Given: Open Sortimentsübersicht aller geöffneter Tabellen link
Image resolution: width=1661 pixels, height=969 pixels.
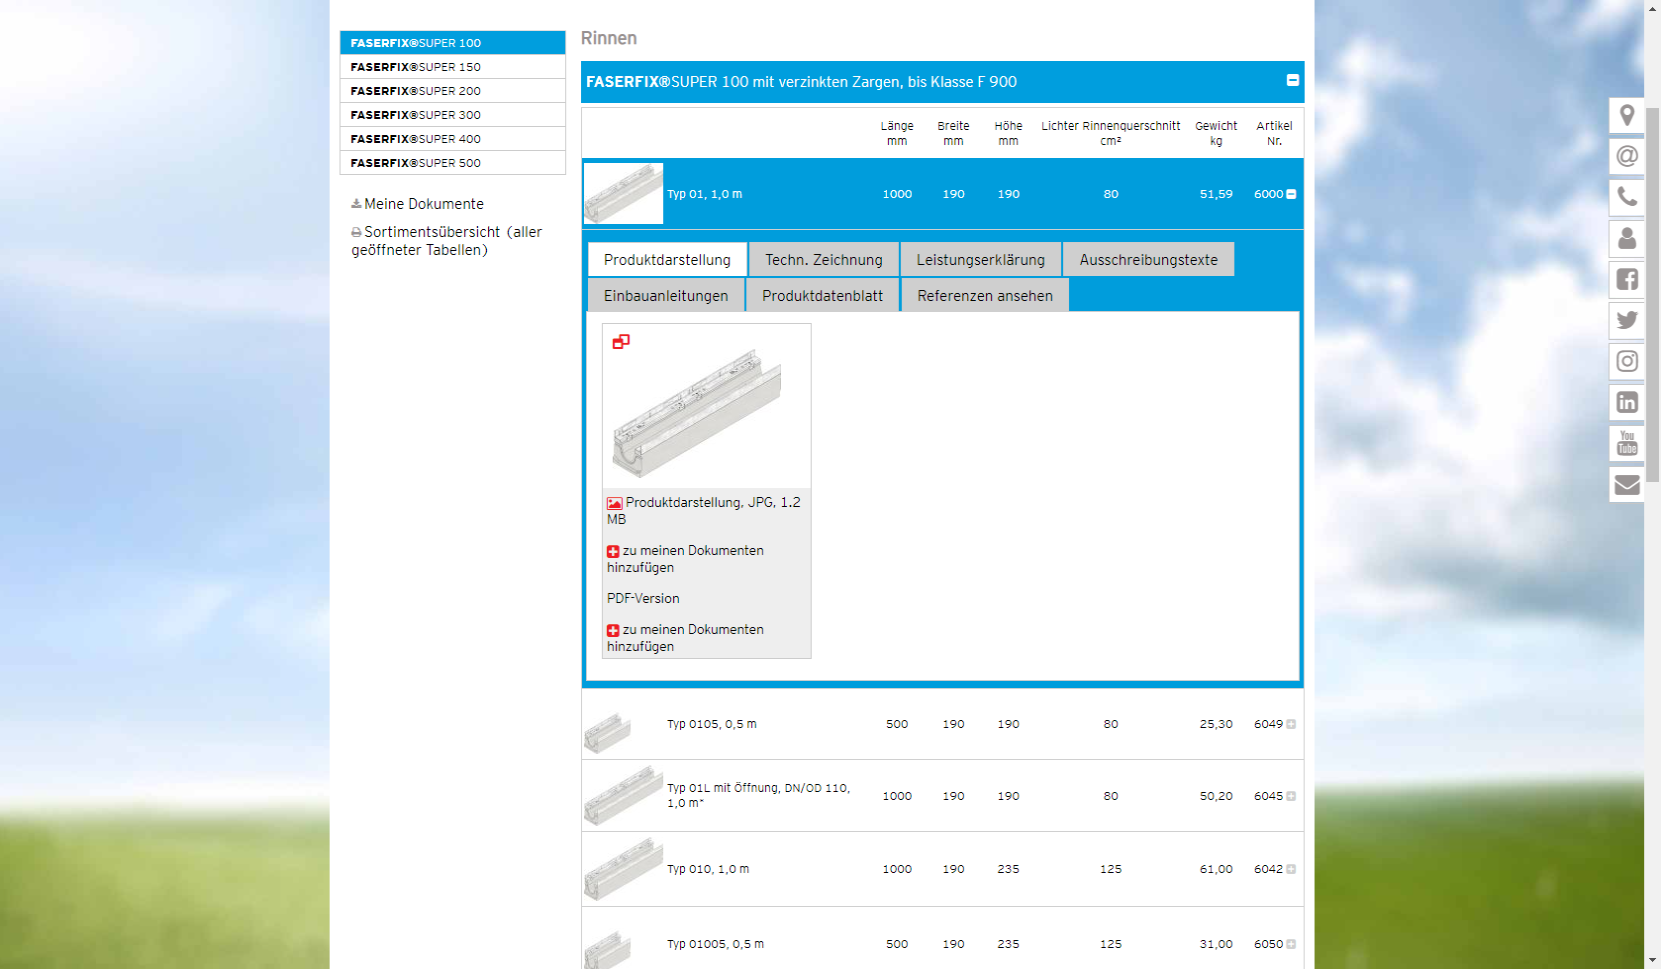Looking at the screenshot, I should [x=447, y=241].
